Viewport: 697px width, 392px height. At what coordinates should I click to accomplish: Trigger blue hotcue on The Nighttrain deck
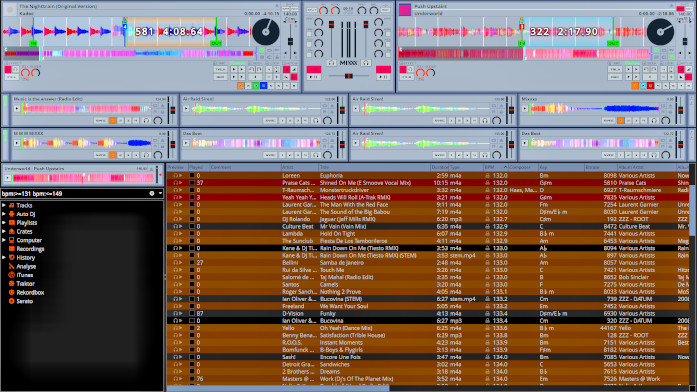tap(264, 85)
